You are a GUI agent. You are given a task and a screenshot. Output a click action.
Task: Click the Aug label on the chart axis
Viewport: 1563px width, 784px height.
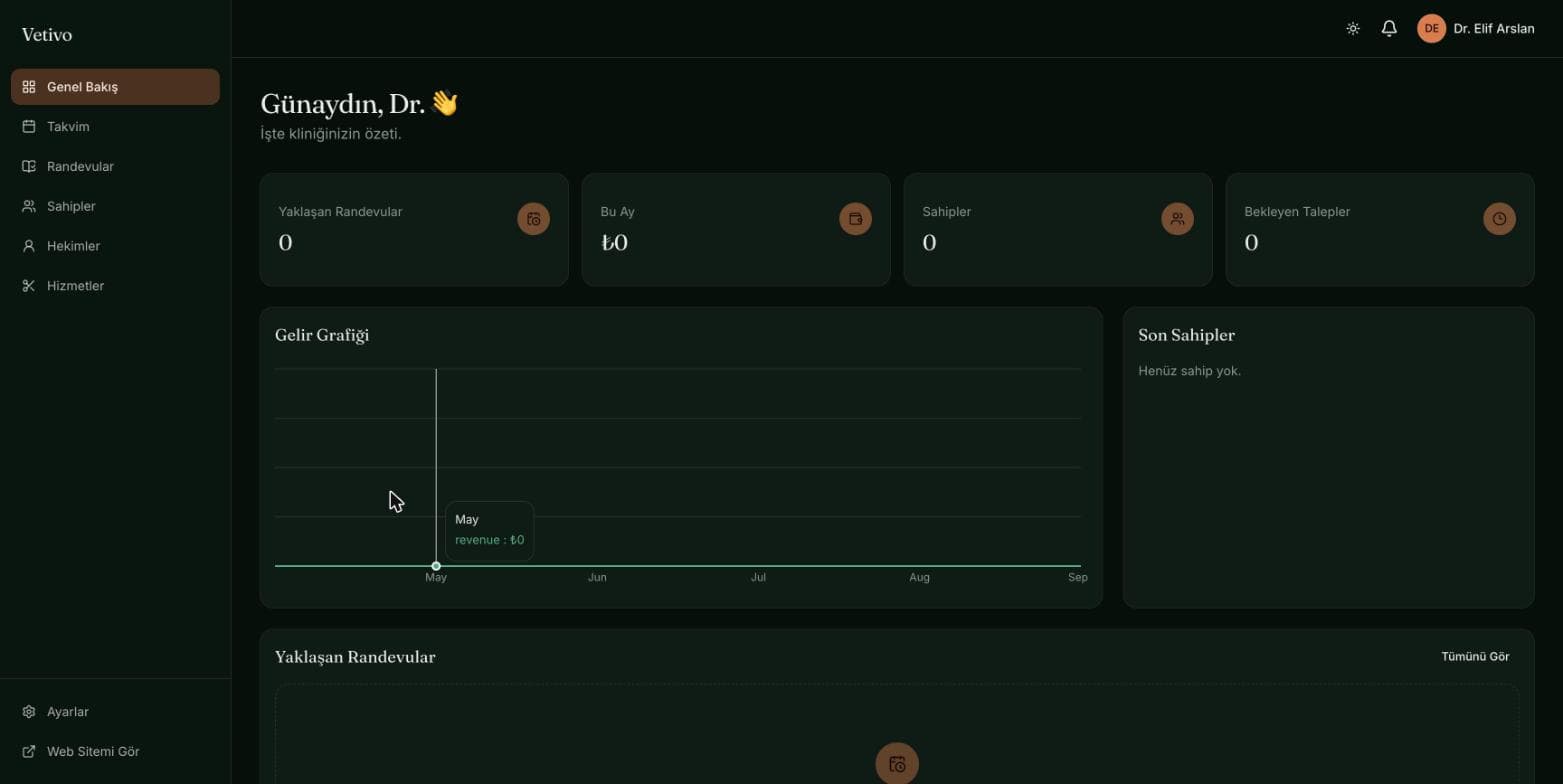click(919, 578)
